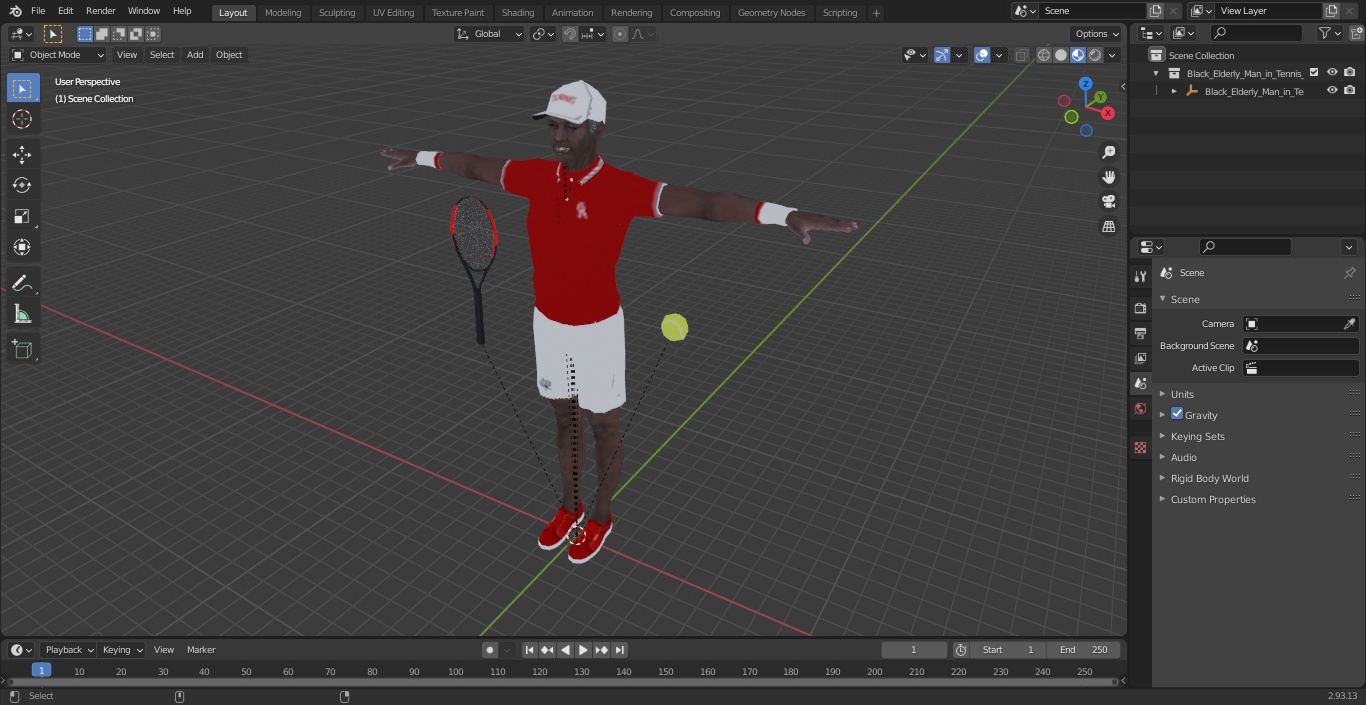
Task: Hide Black_Elderly_Man_in_Tennis collection with eye icon
Action: tap(1332, 73)
